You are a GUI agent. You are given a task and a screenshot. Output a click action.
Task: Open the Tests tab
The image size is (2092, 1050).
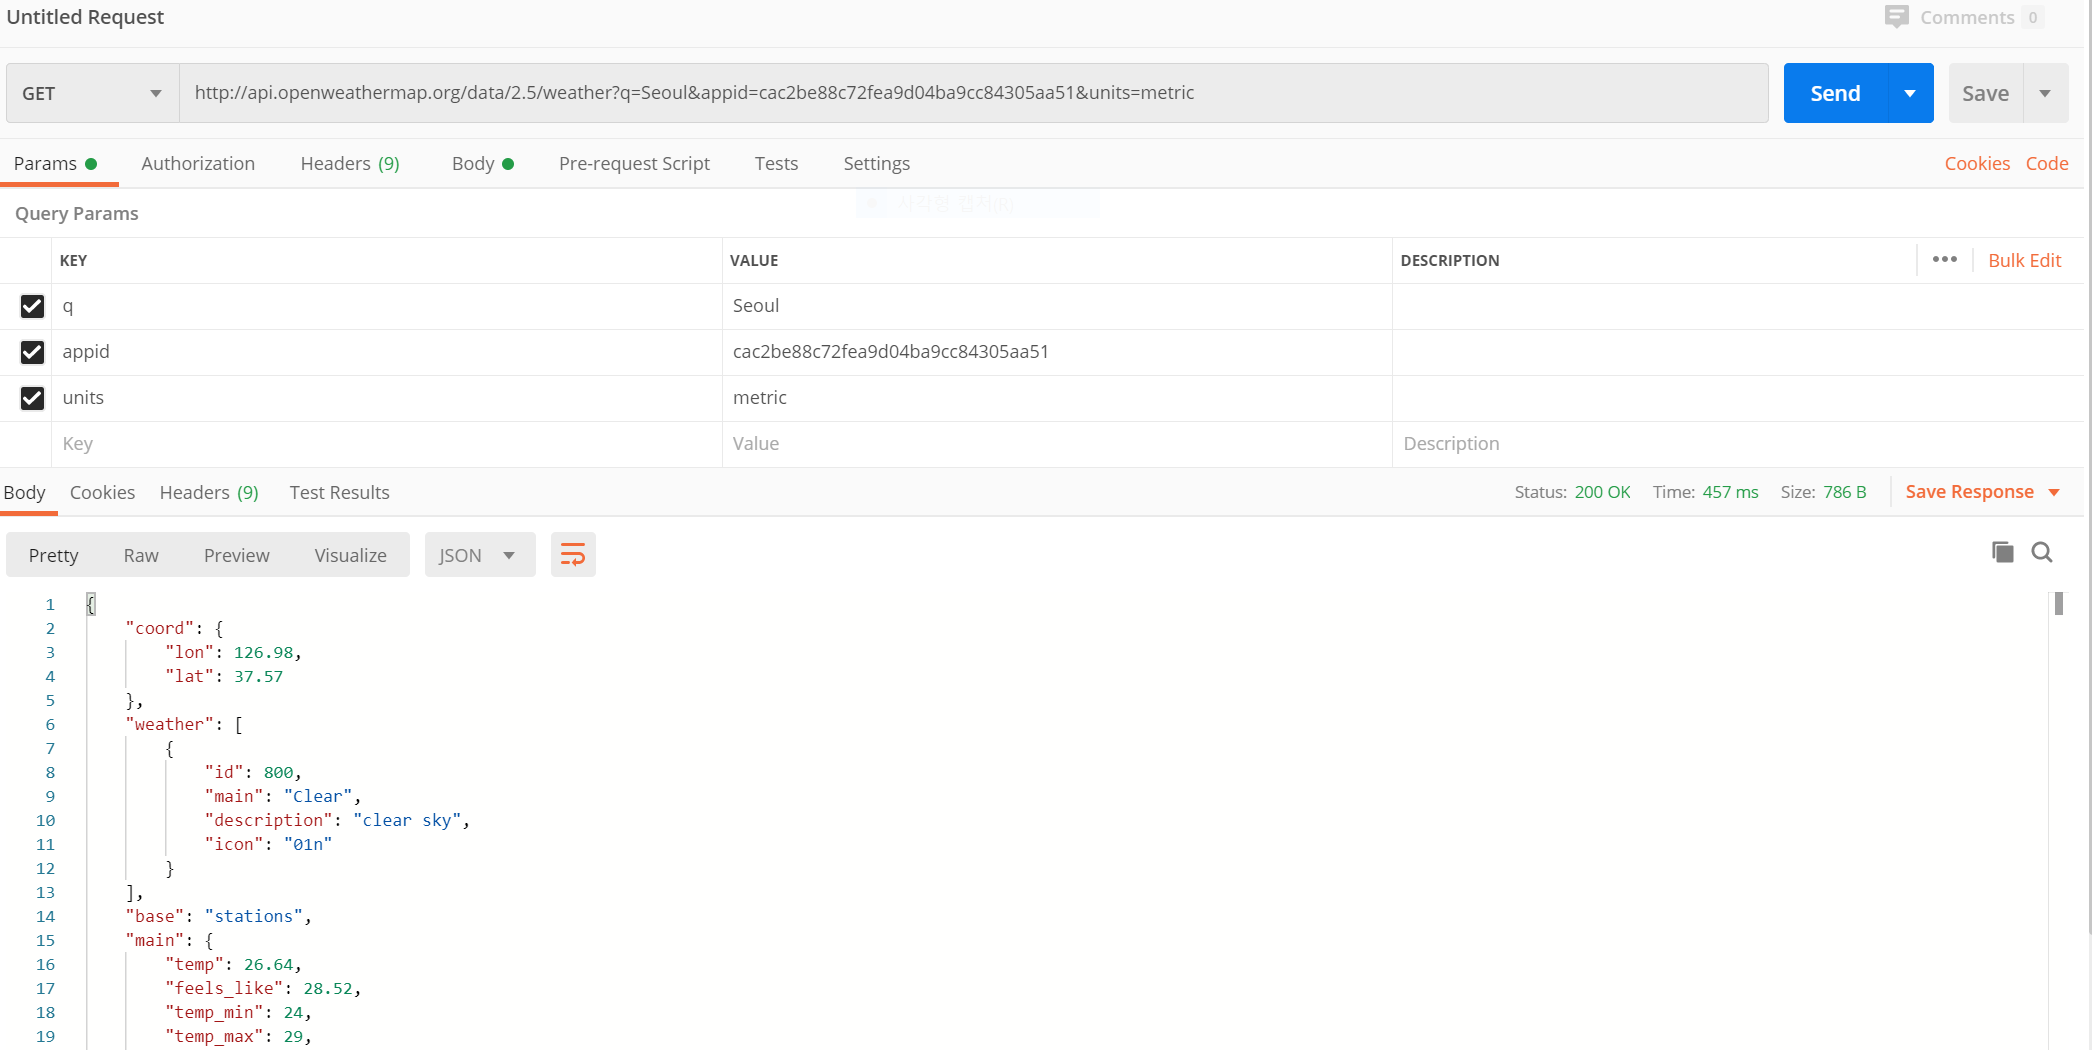point(776,163)
